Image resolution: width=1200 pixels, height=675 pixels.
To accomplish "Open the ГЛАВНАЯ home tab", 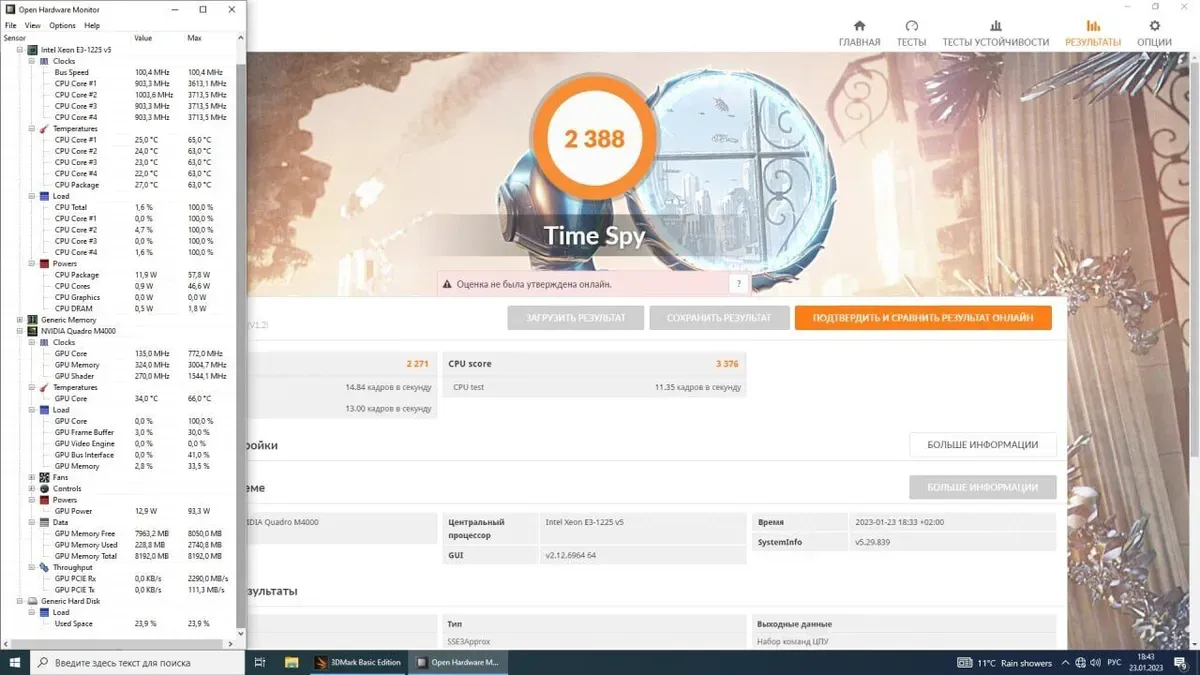I will (859, 33).
